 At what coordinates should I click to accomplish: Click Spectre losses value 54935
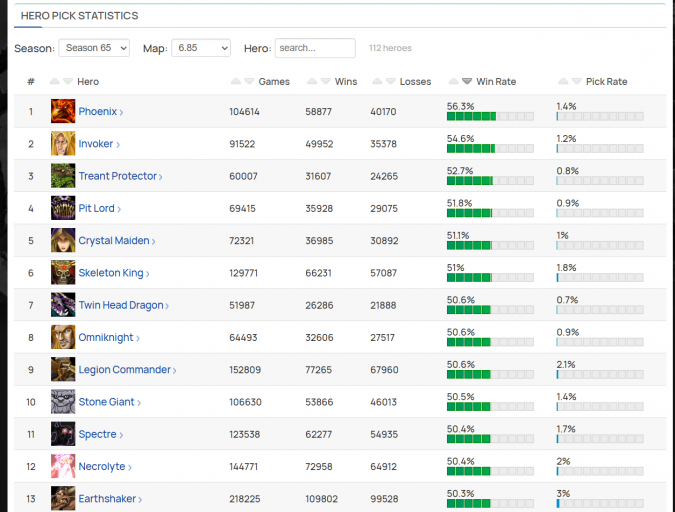point(384,434)
